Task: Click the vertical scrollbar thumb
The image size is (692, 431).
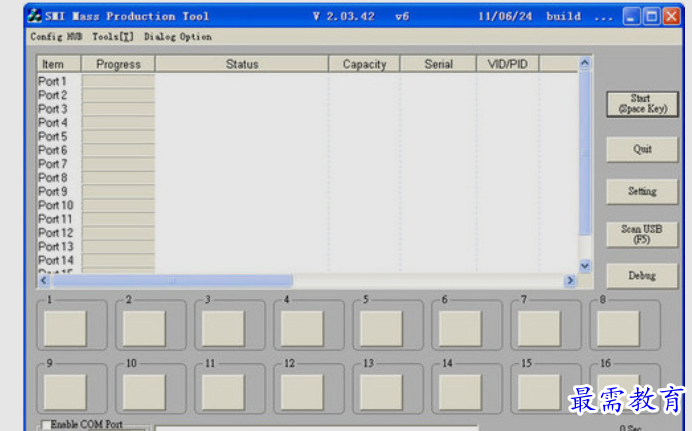Action: (585, 153)
